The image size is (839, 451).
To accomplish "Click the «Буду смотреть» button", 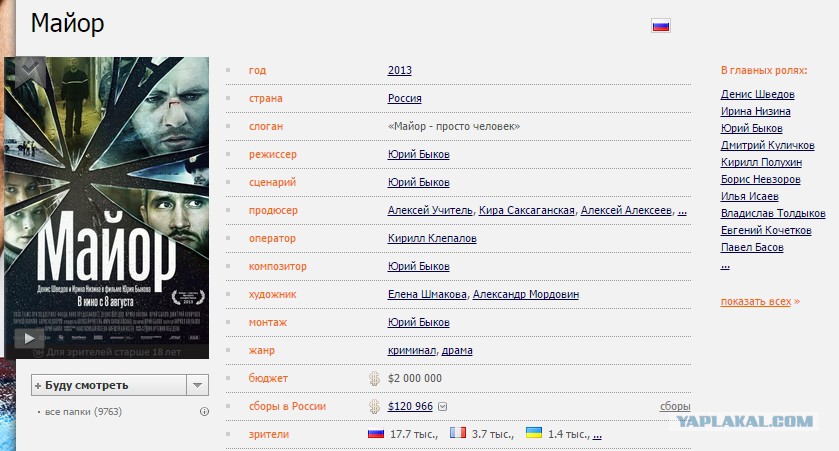I will coord(109,385).
